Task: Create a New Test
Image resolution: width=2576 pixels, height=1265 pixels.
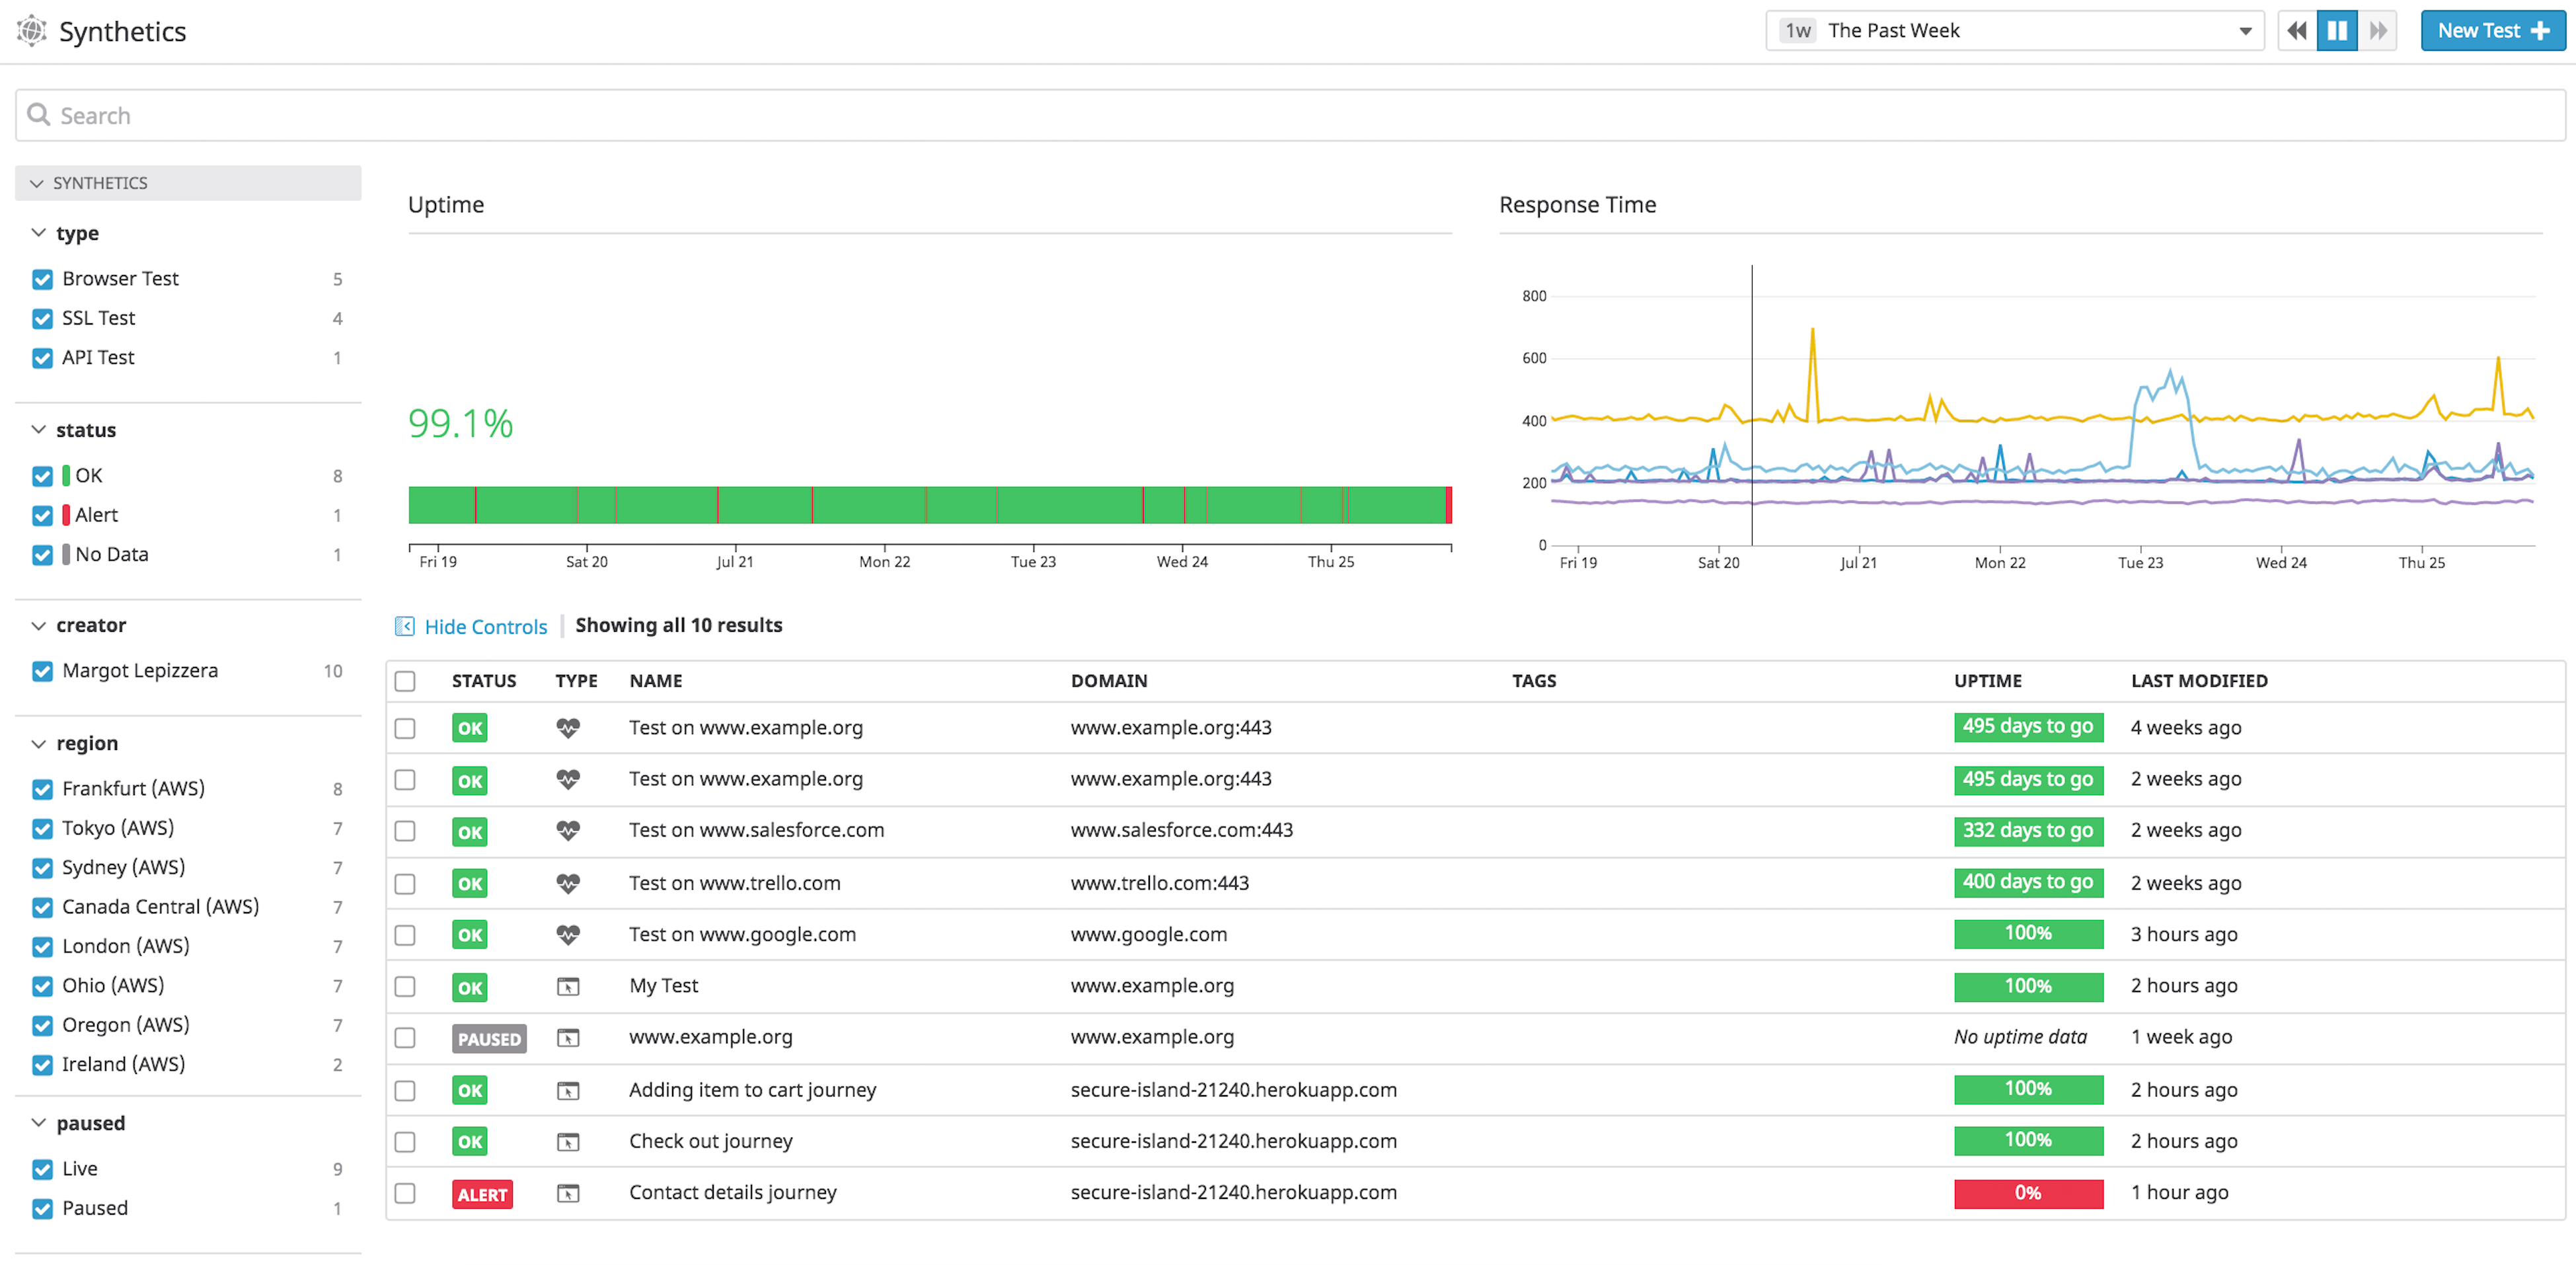Action: click(x=2492, y=31)
